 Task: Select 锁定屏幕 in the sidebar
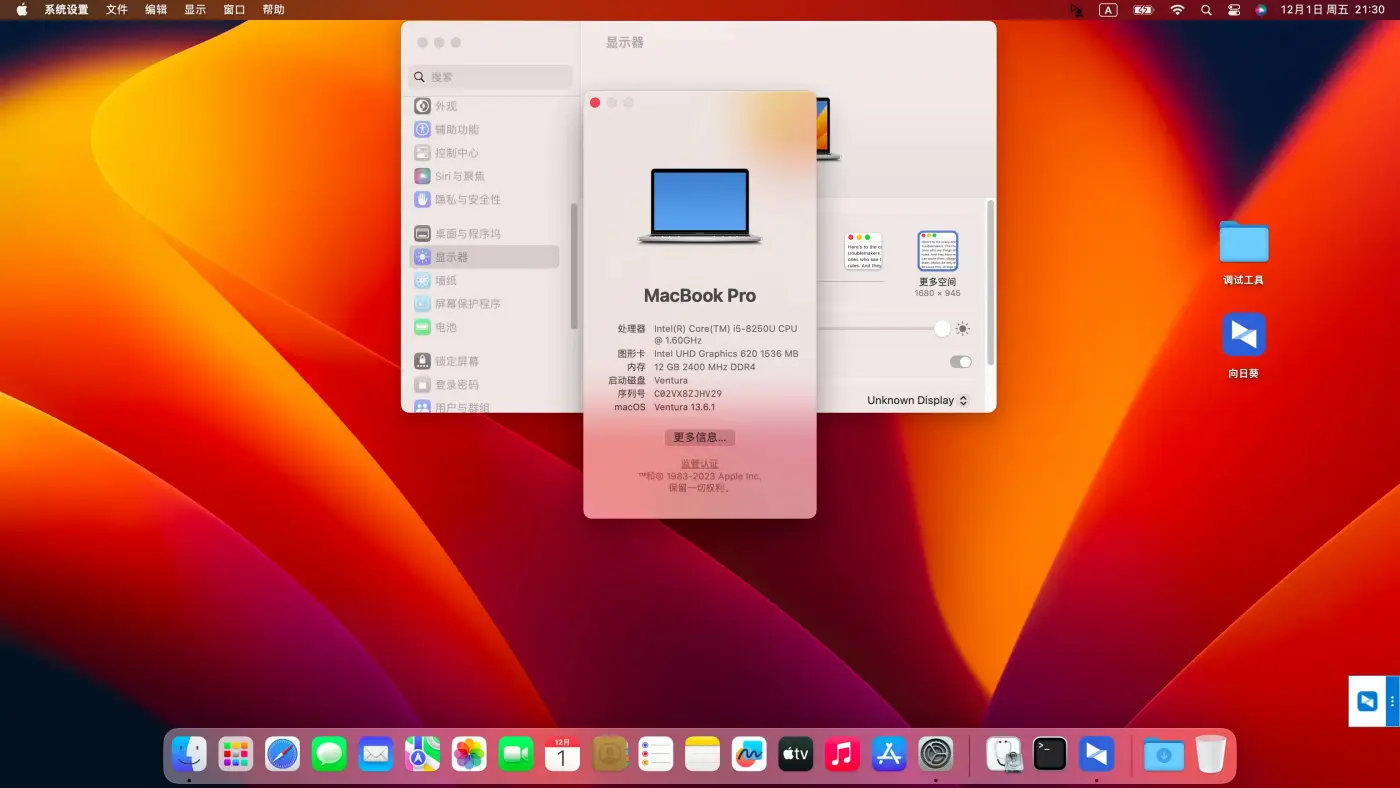coord(455,360)
